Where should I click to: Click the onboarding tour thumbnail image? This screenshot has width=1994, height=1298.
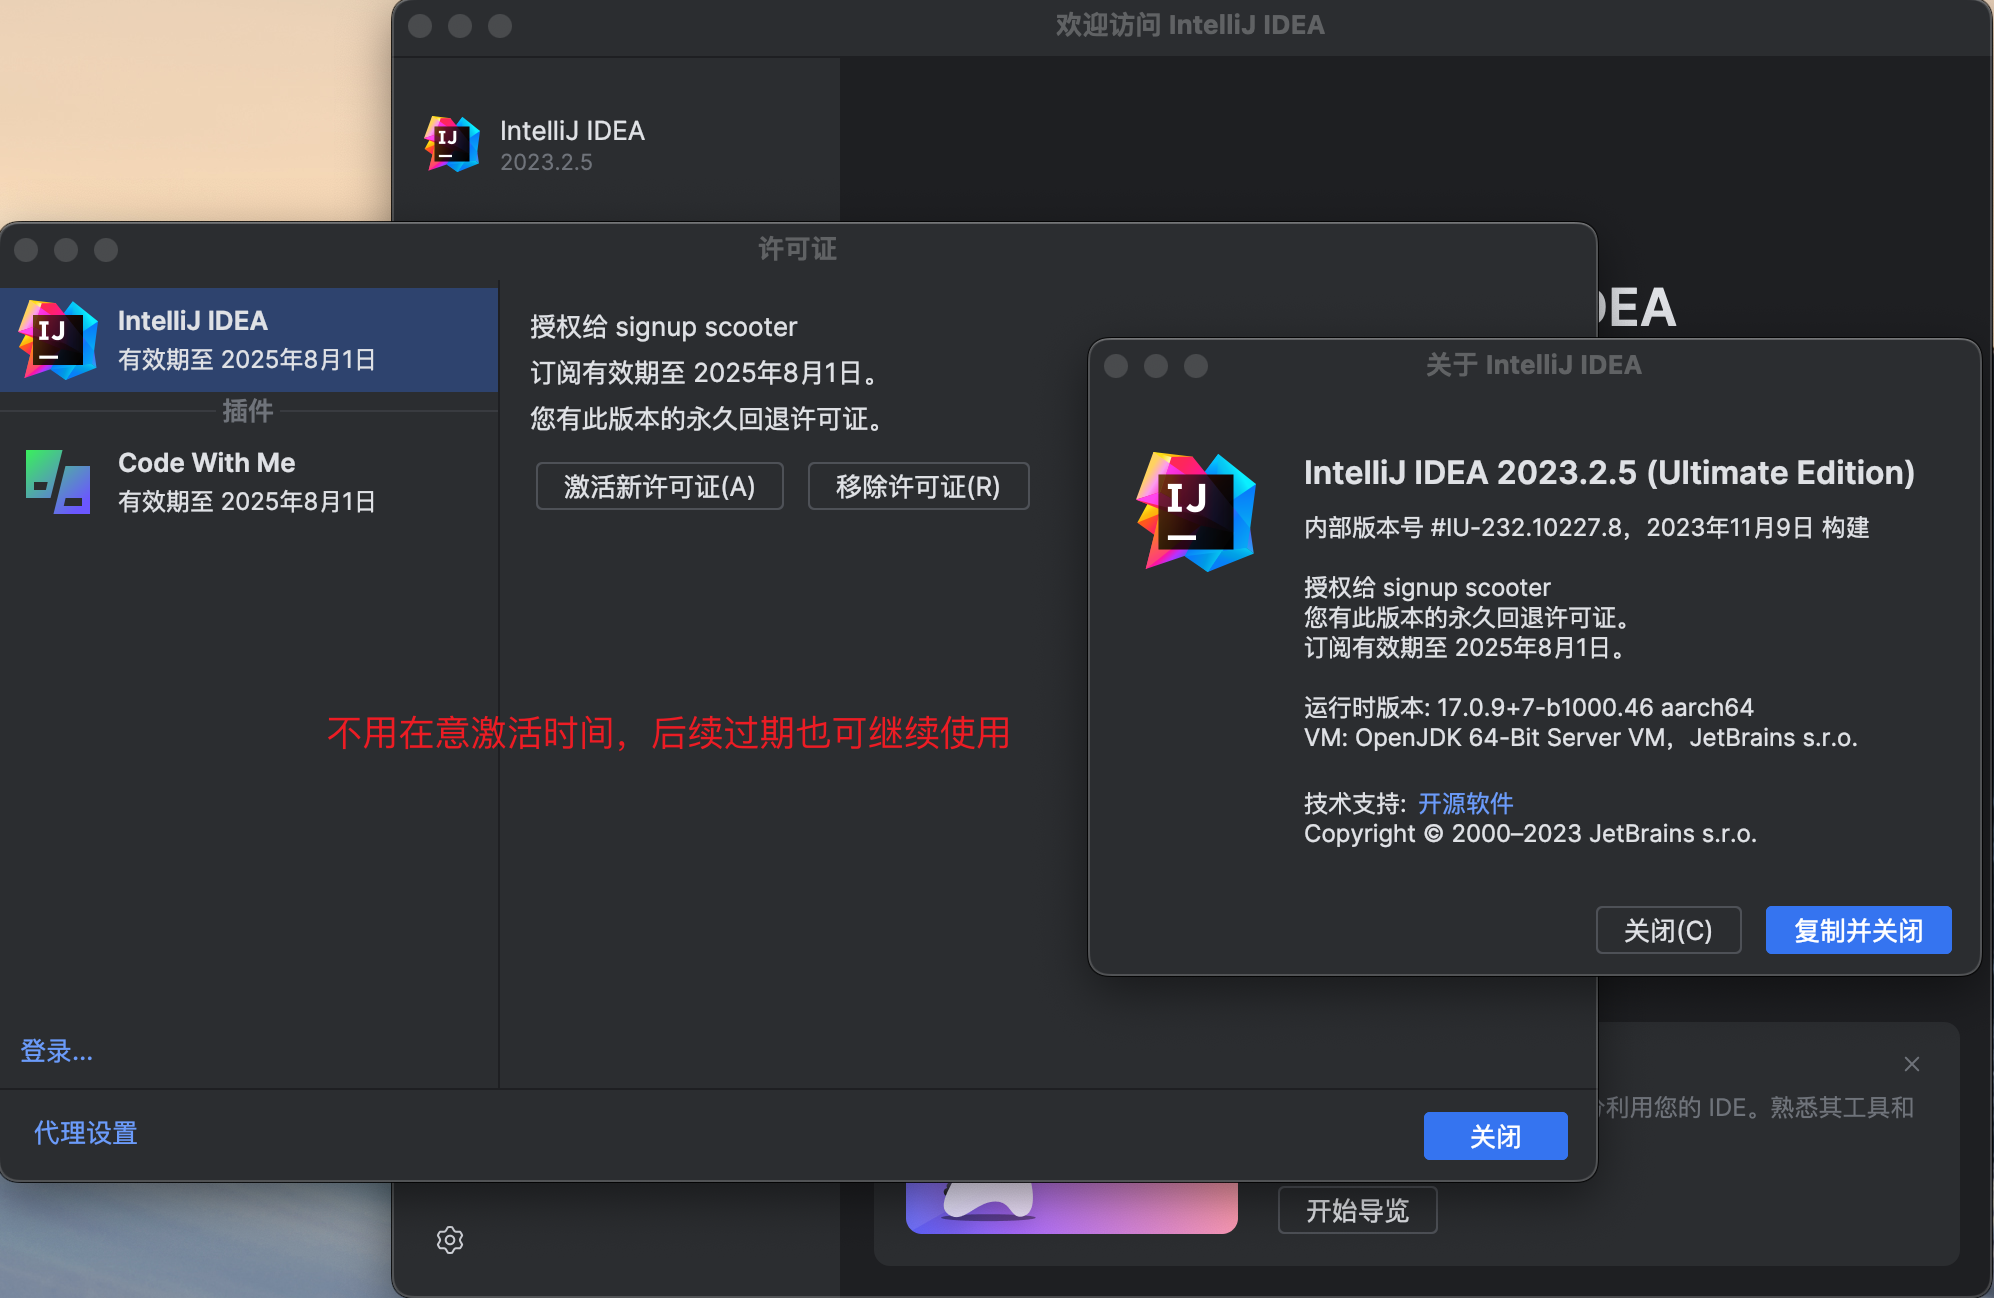pyautogui.click(x=1071, y=1207)
